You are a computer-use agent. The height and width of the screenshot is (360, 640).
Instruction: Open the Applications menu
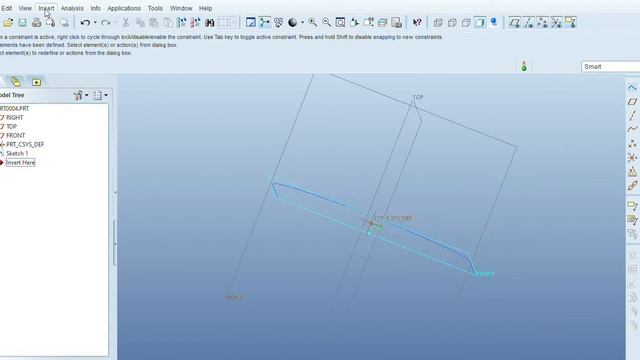(124, 8)
